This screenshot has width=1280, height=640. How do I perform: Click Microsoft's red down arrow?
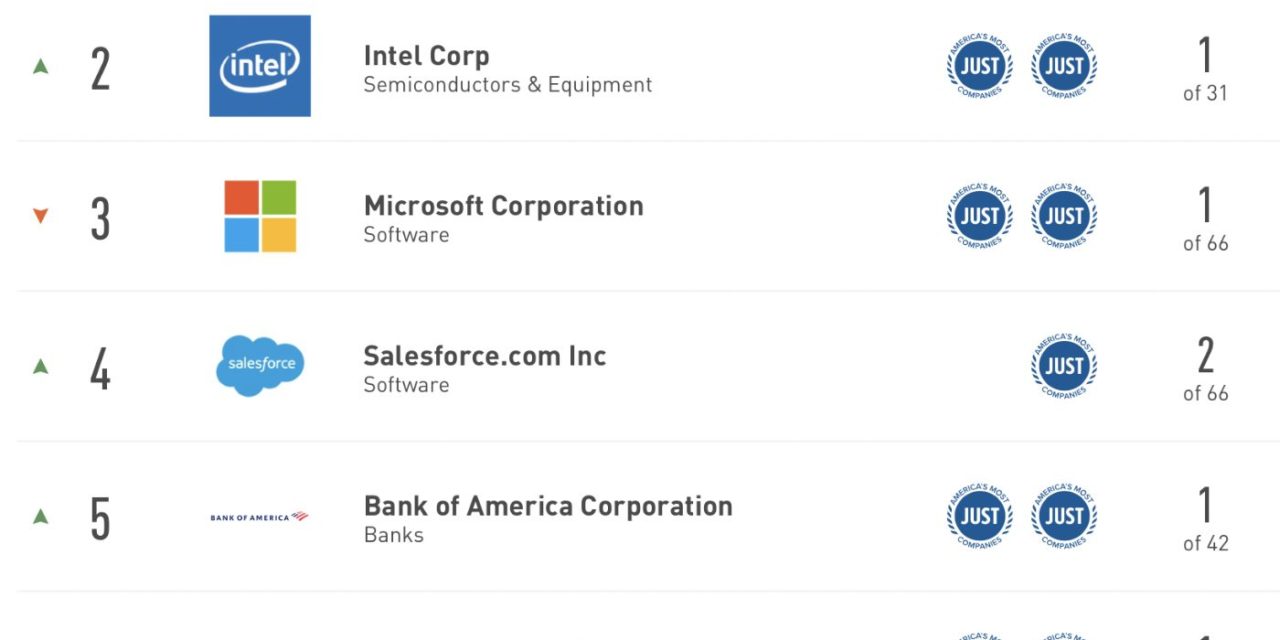(x=41, y=216)
